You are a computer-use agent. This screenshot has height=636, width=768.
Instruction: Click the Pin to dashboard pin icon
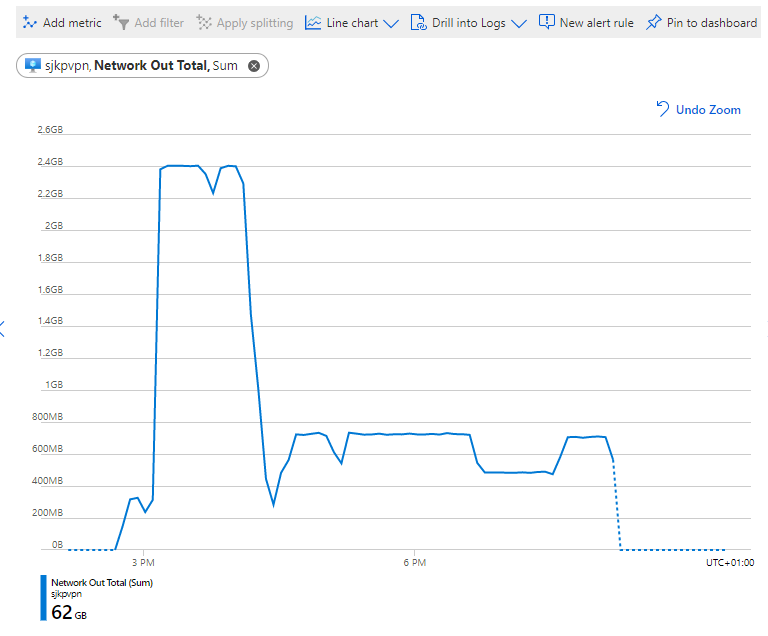pos(653,22)
